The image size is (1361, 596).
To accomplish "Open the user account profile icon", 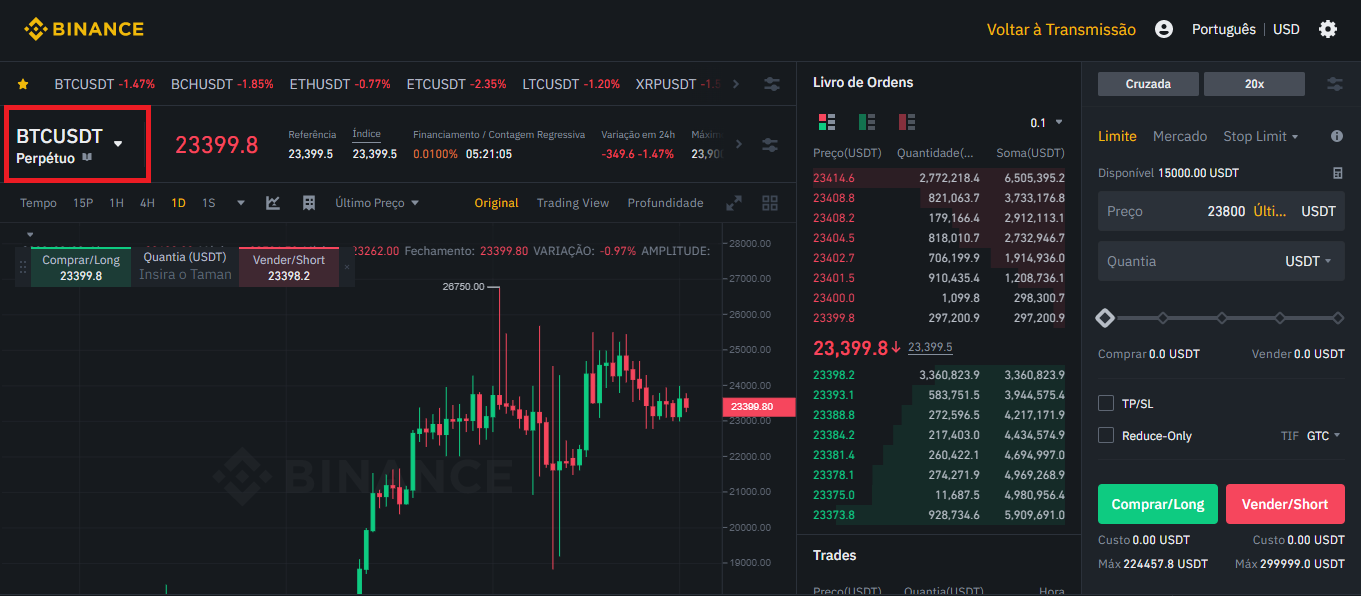I will [1163, 29].
